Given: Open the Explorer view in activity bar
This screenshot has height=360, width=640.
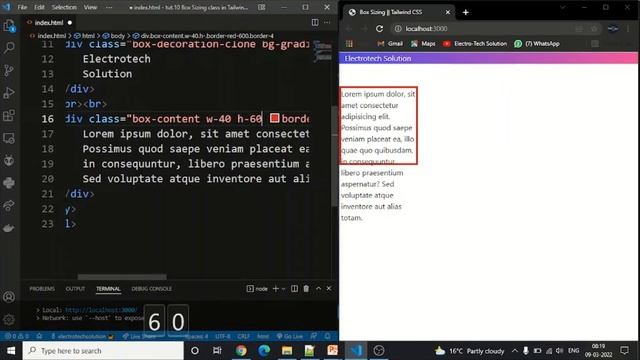Looking at the screenshot, I should (9, 26).
